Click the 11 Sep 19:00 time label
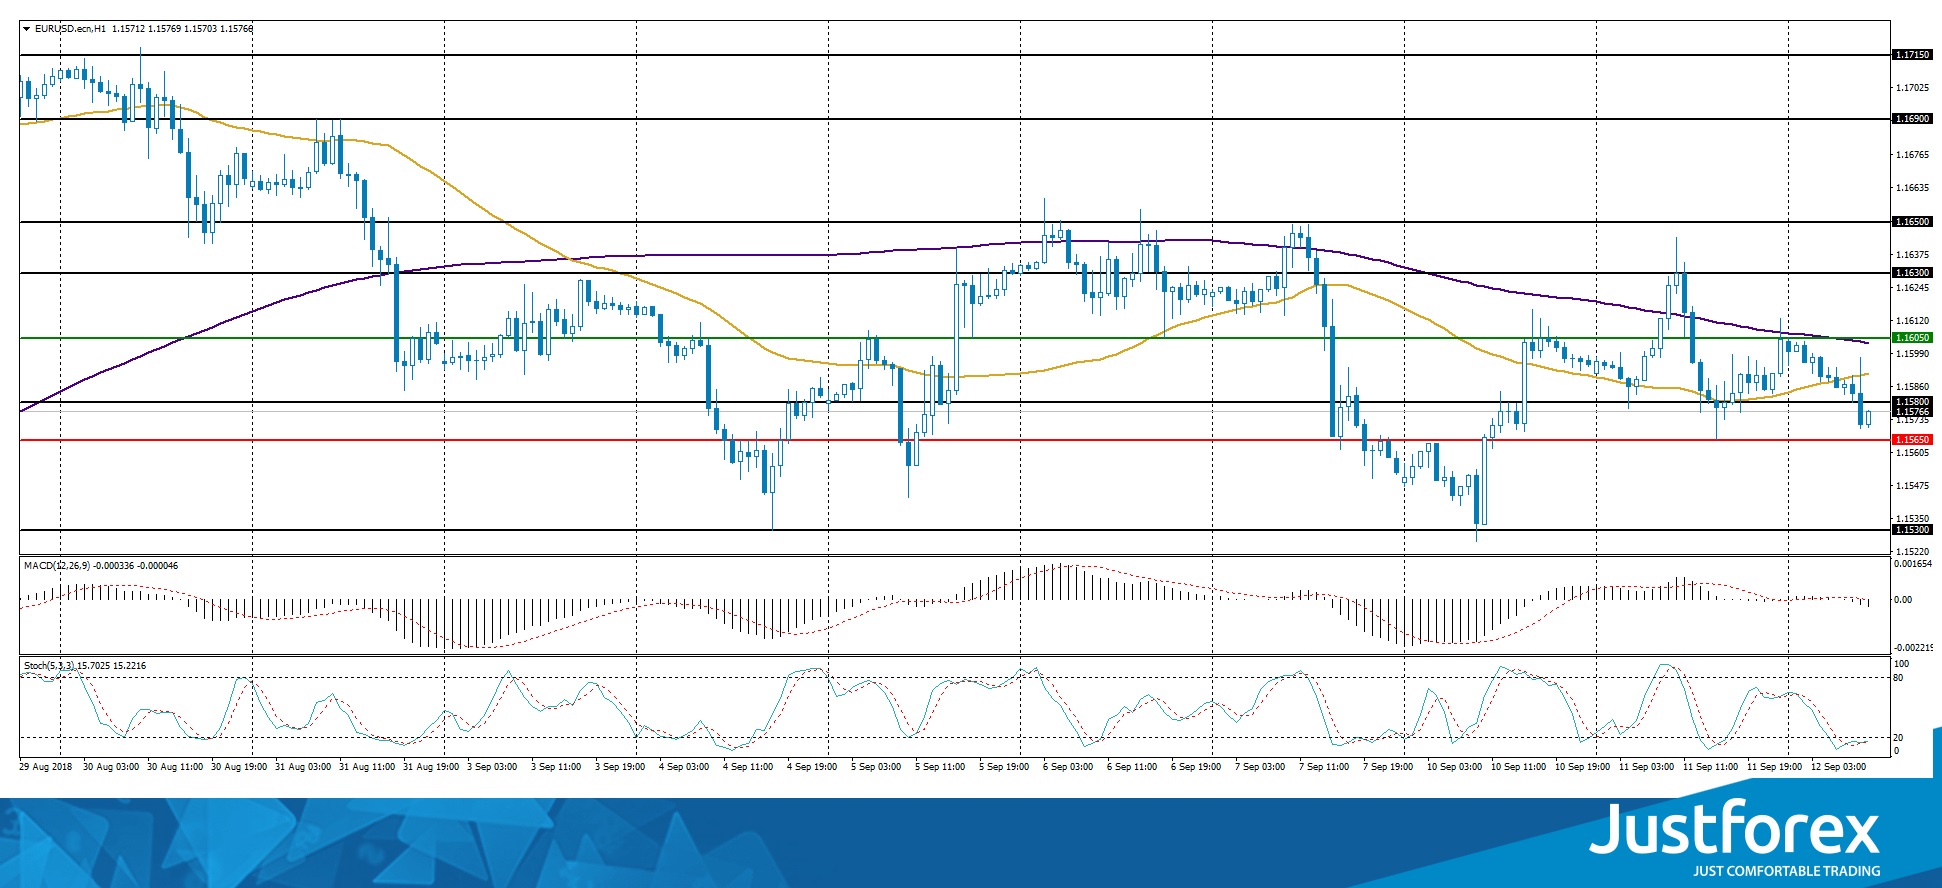1942x888 pixels. [x=1775, y=767]
